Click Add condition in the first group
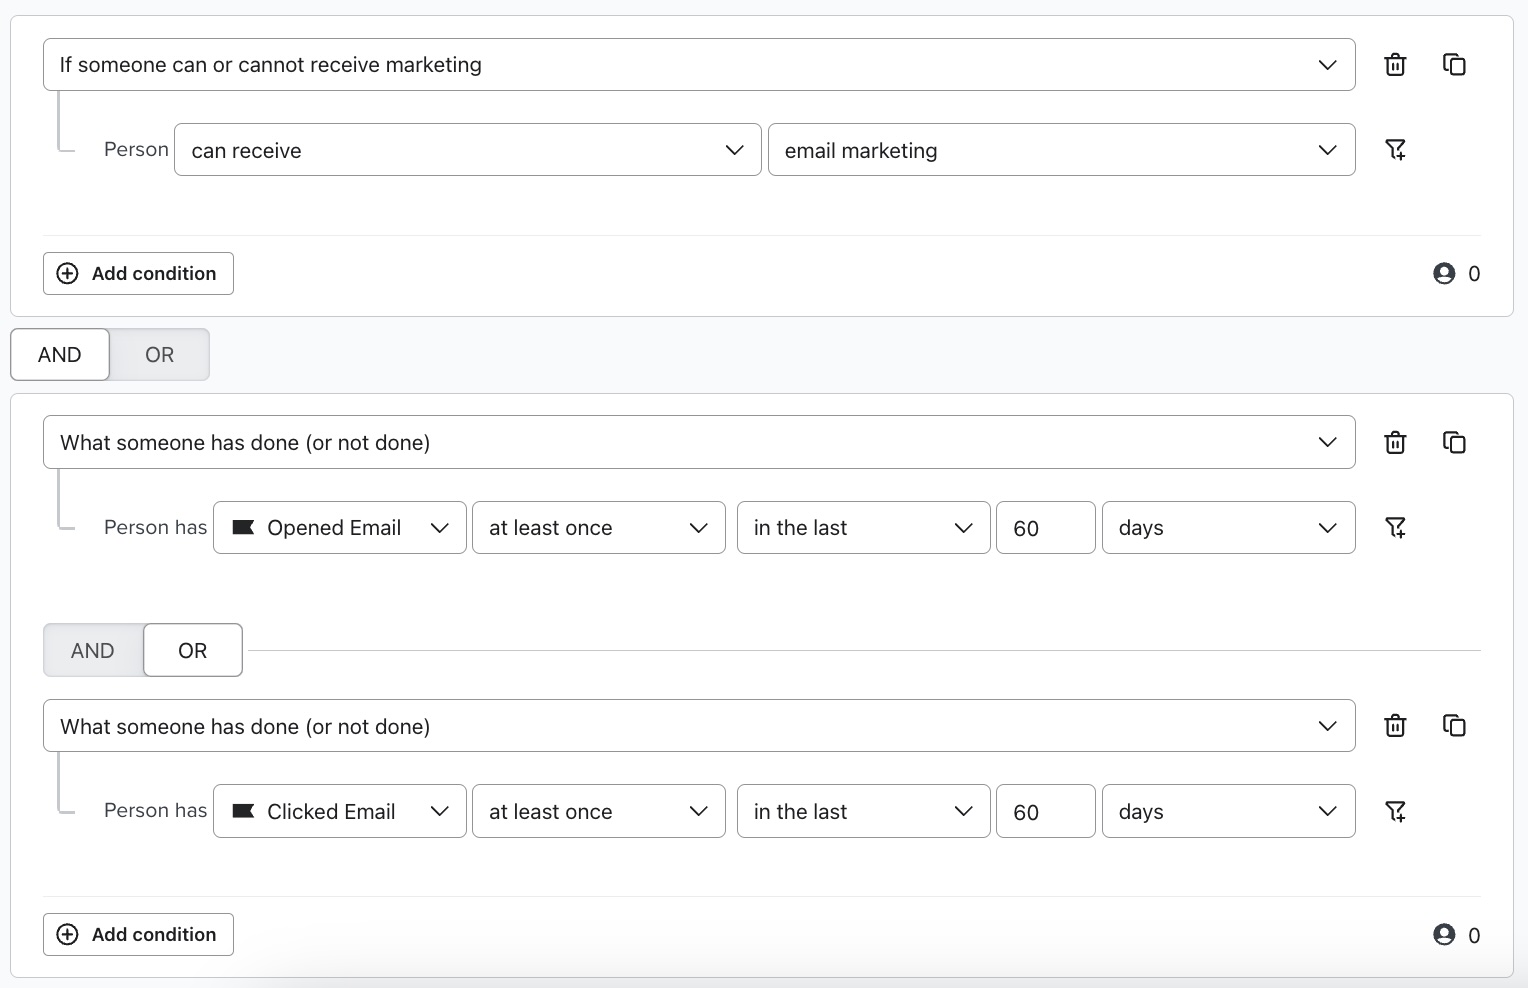 tap(138, 273)
